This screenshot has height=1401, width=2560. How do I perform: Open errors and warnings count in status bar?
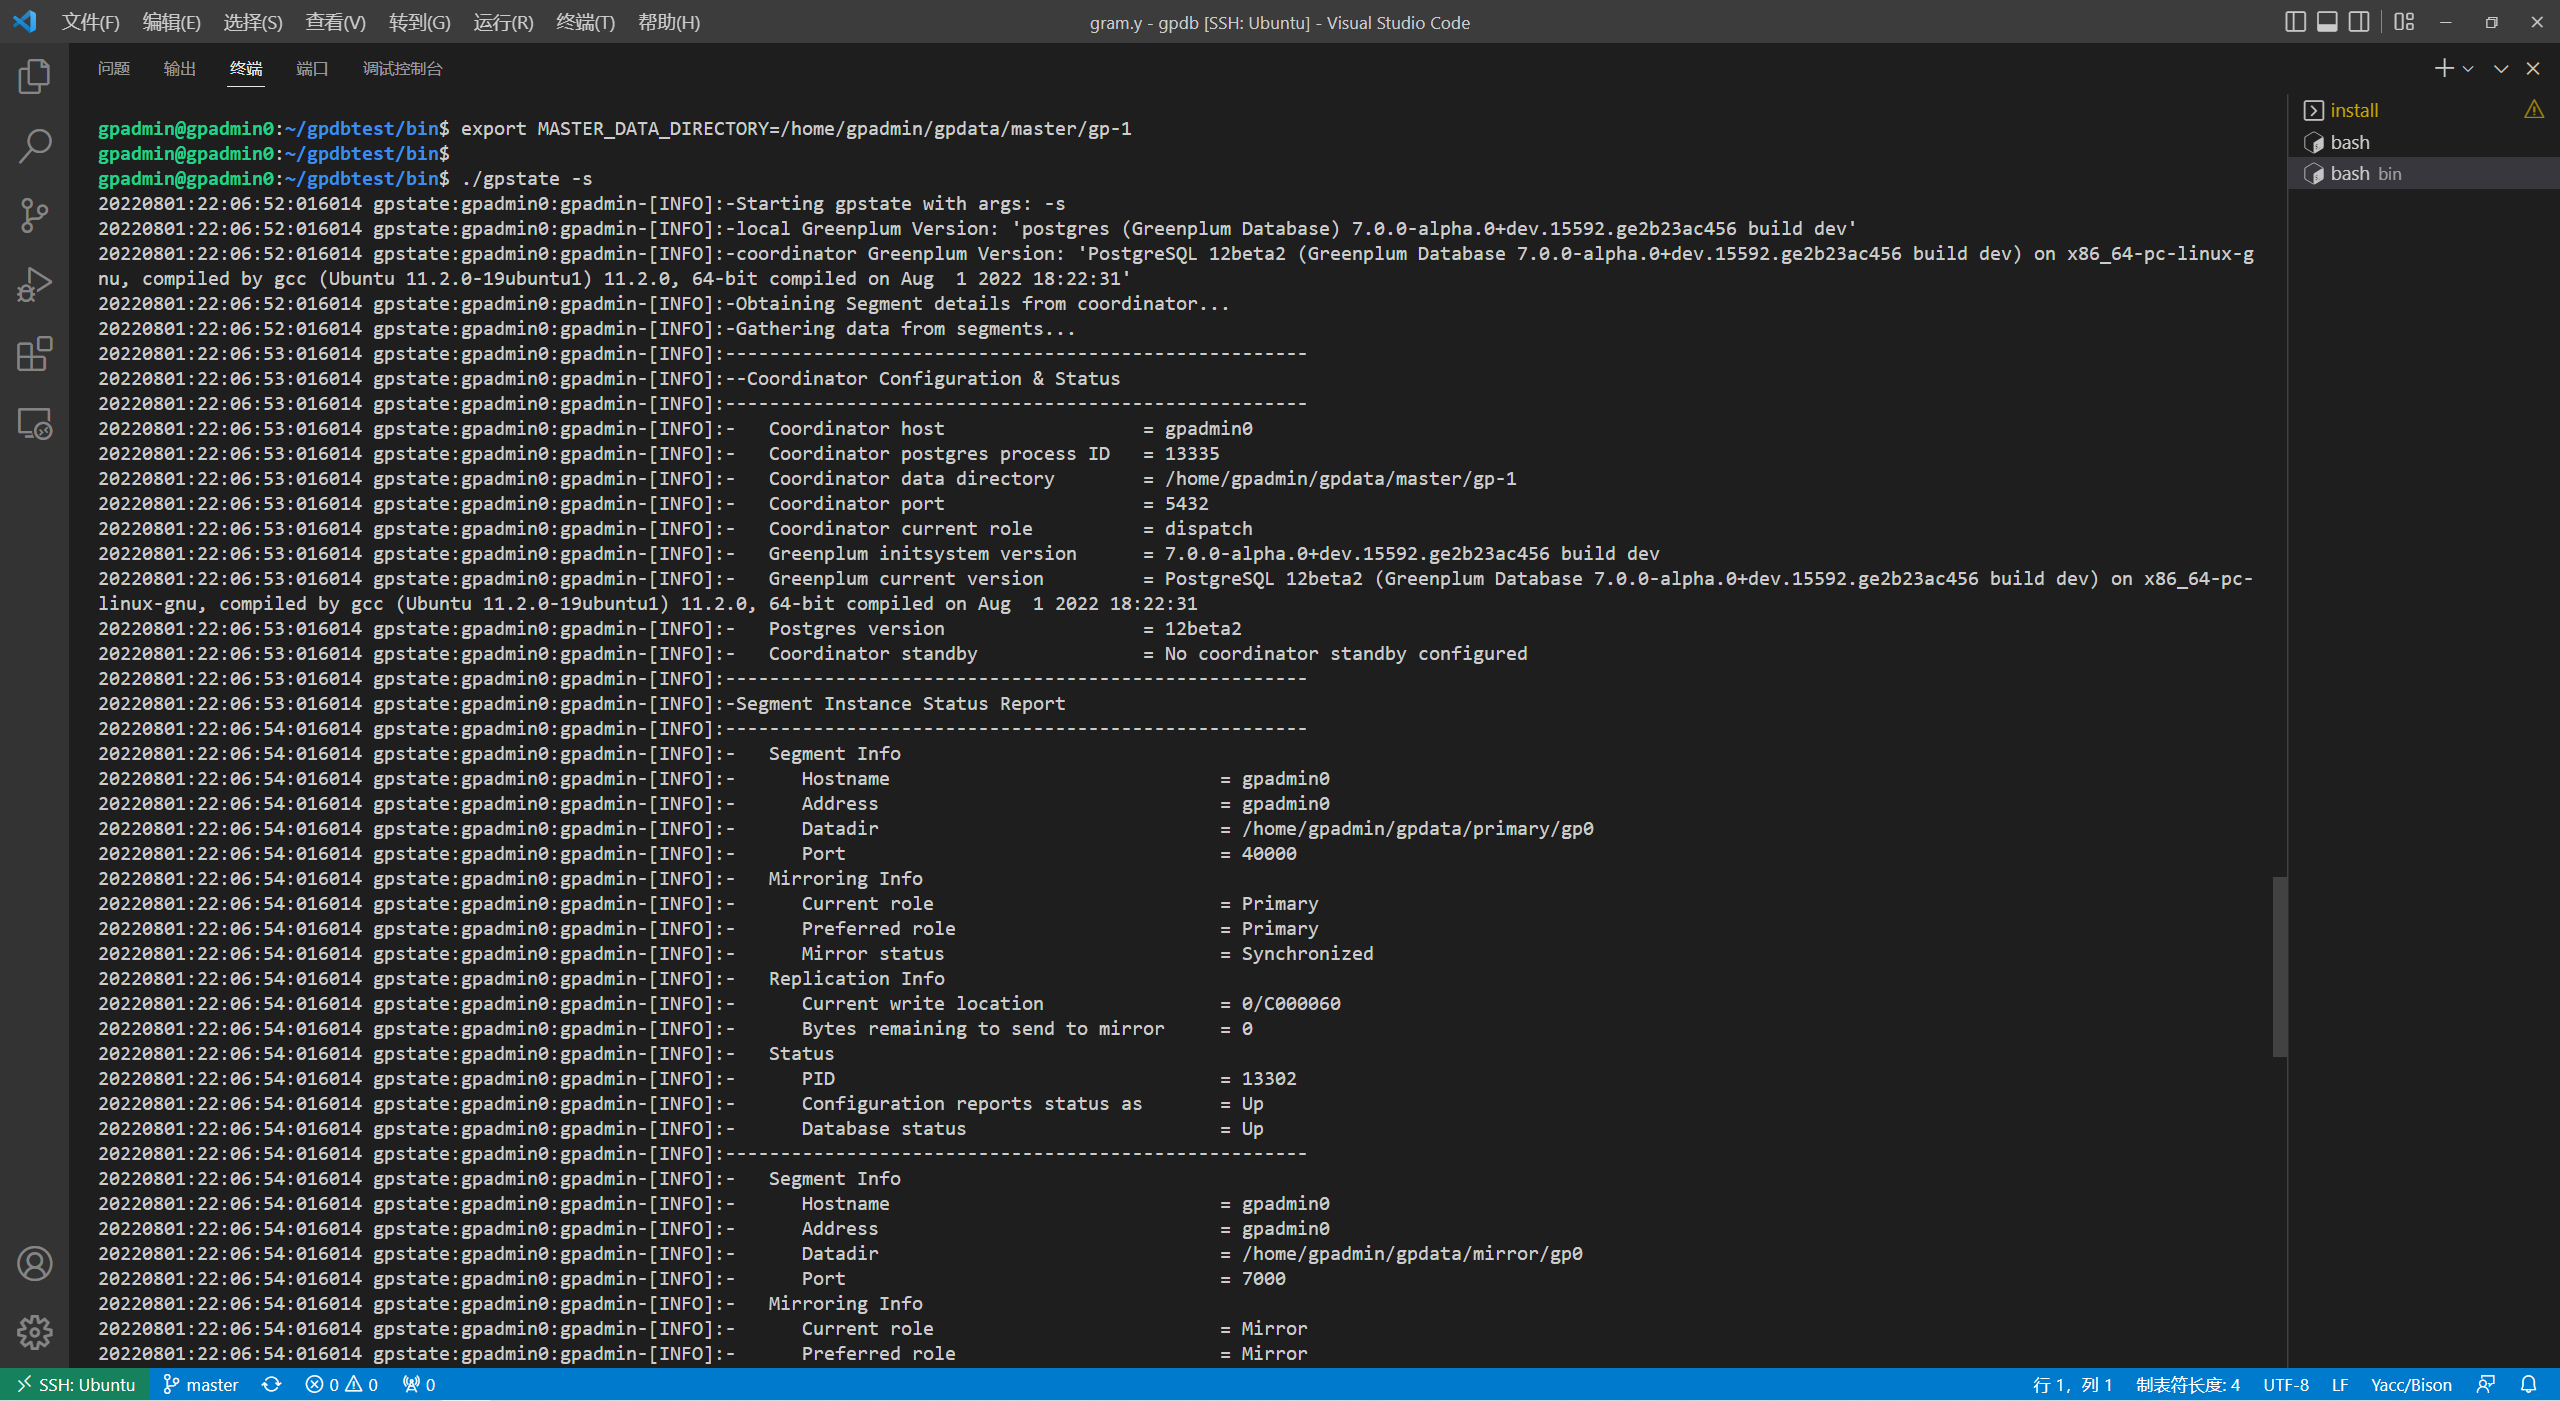click(x=342, y=1385)
